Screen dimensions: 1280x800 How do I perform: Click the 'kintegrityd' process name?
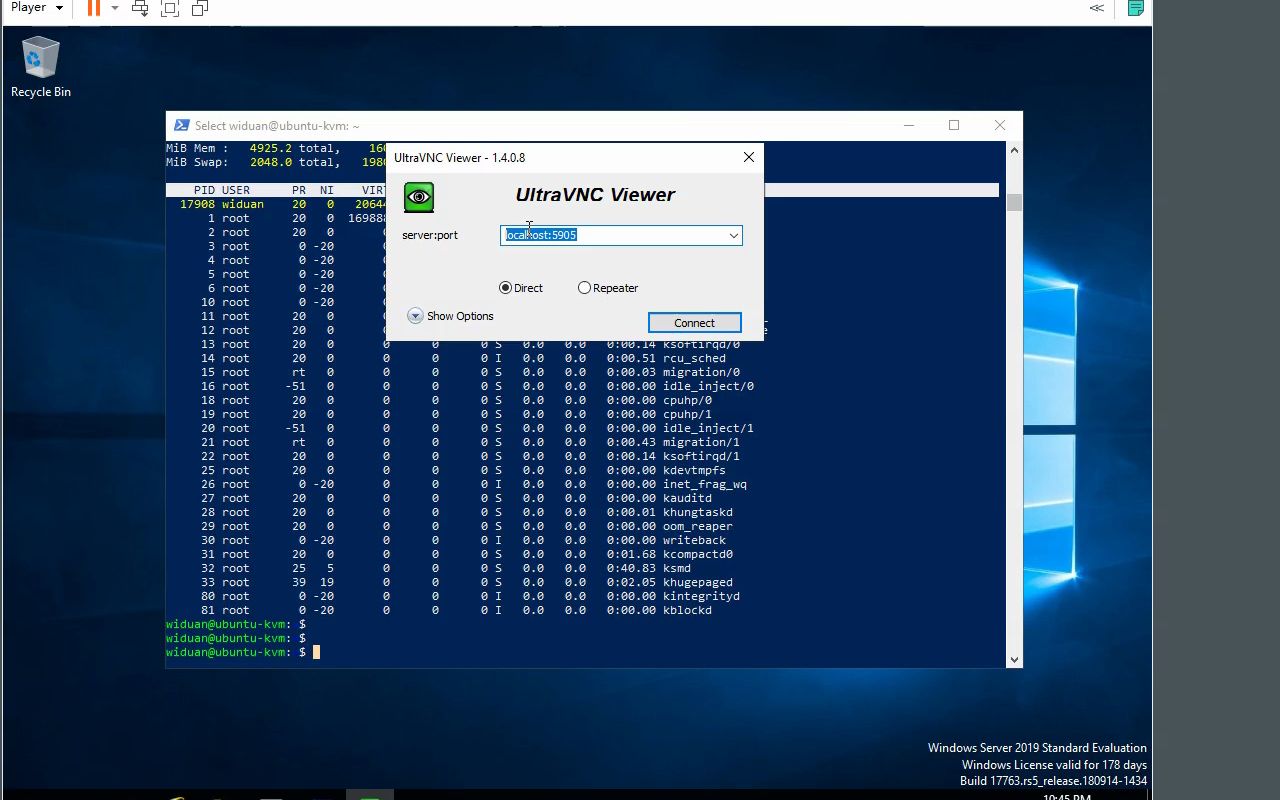pos(701,596)
